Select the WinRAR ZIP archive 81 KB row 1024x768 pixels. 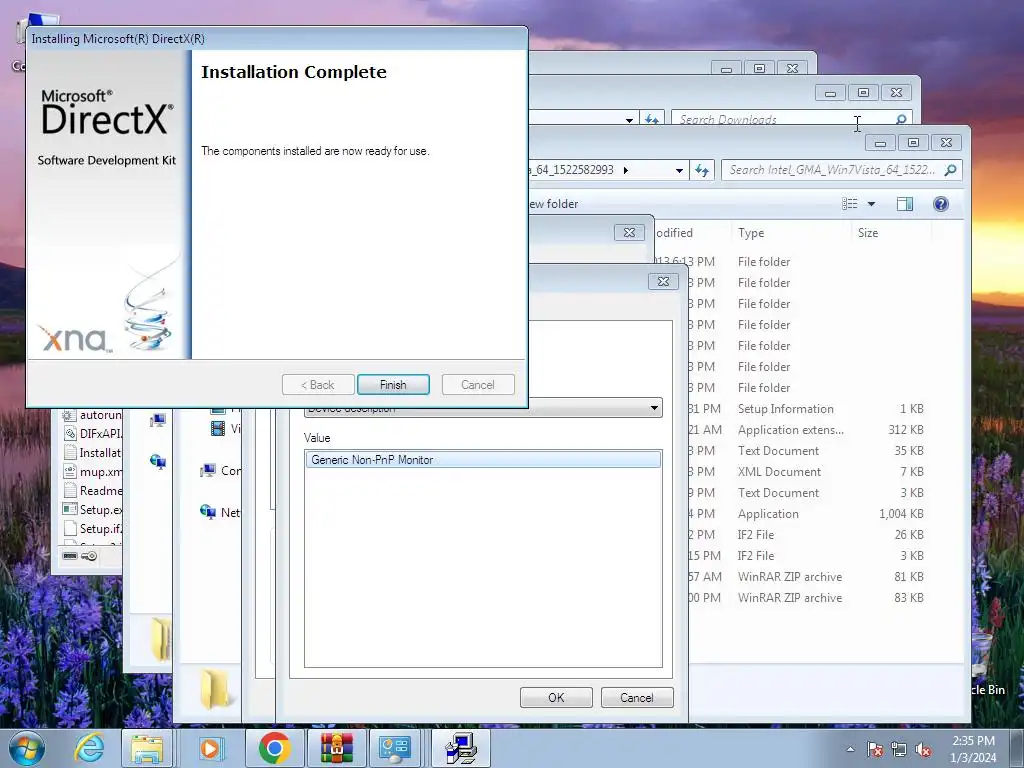(x=808, y=577)
